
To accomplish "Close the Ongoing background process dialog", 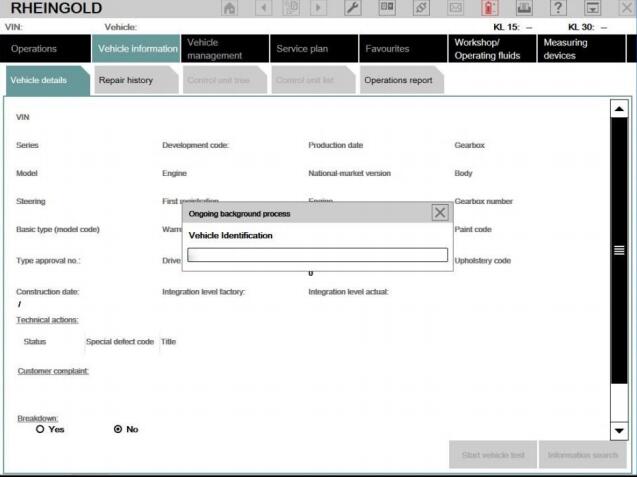I will click(x=440, y=212).
